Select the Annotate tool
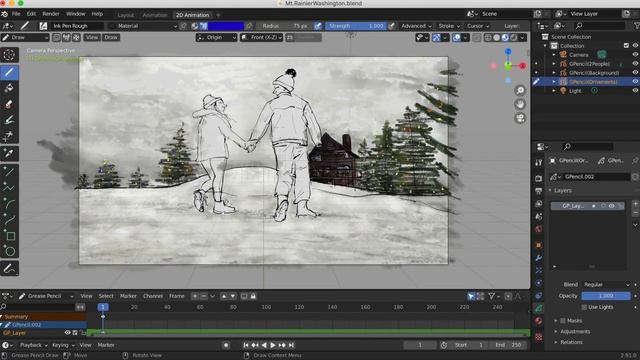Screen dimensions: 640x360 [9, 269]
